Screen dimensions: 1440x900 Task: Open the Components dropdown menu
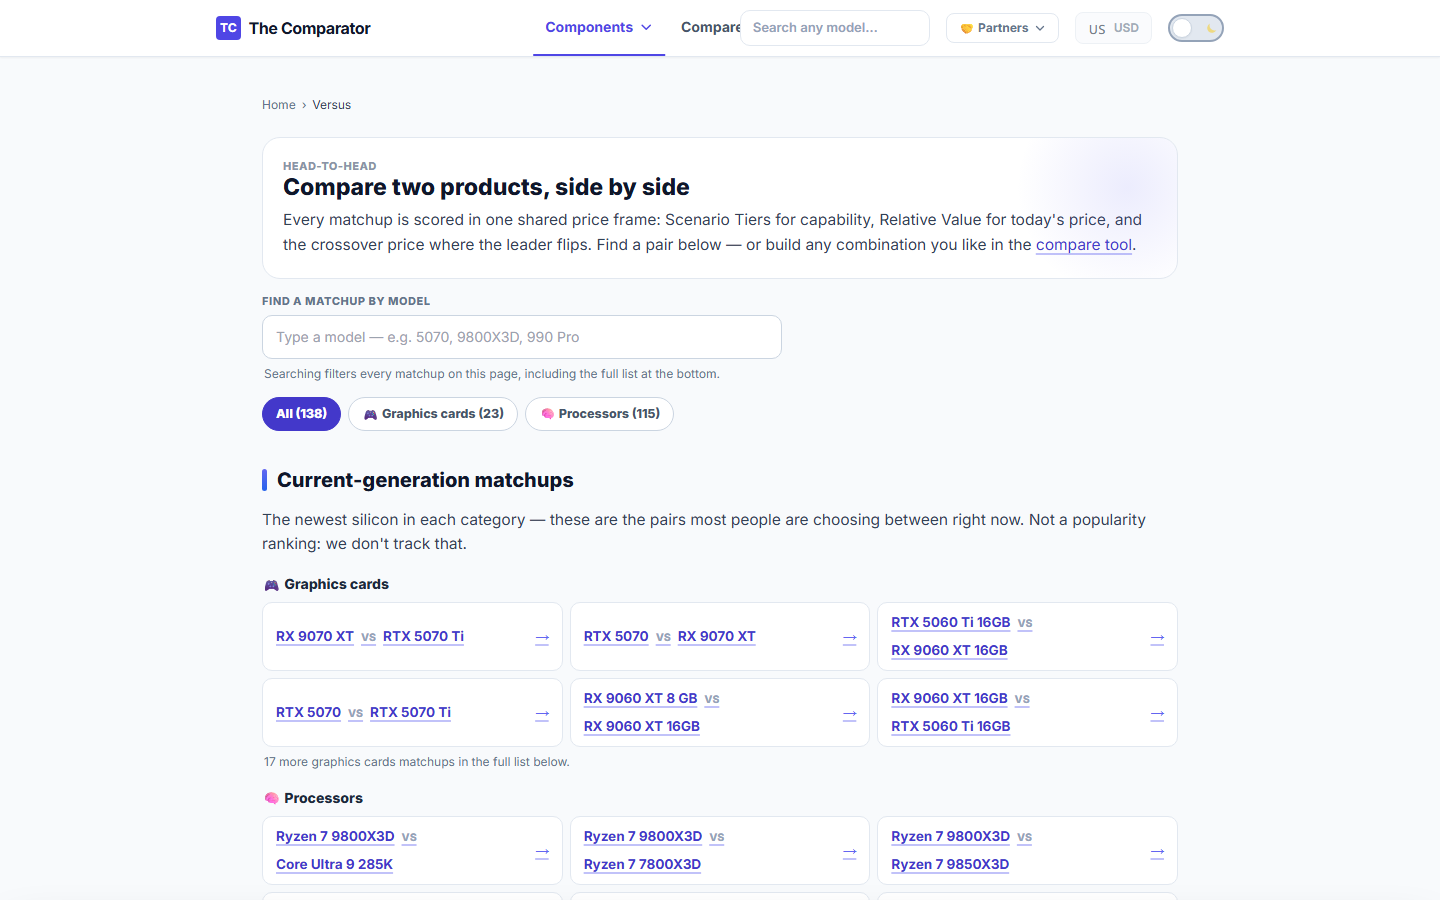pos(599,28)
